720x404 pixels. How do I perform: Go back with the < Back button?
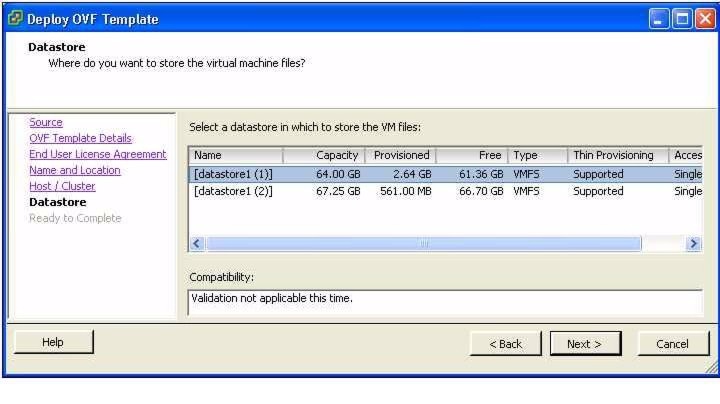(506, 343)
